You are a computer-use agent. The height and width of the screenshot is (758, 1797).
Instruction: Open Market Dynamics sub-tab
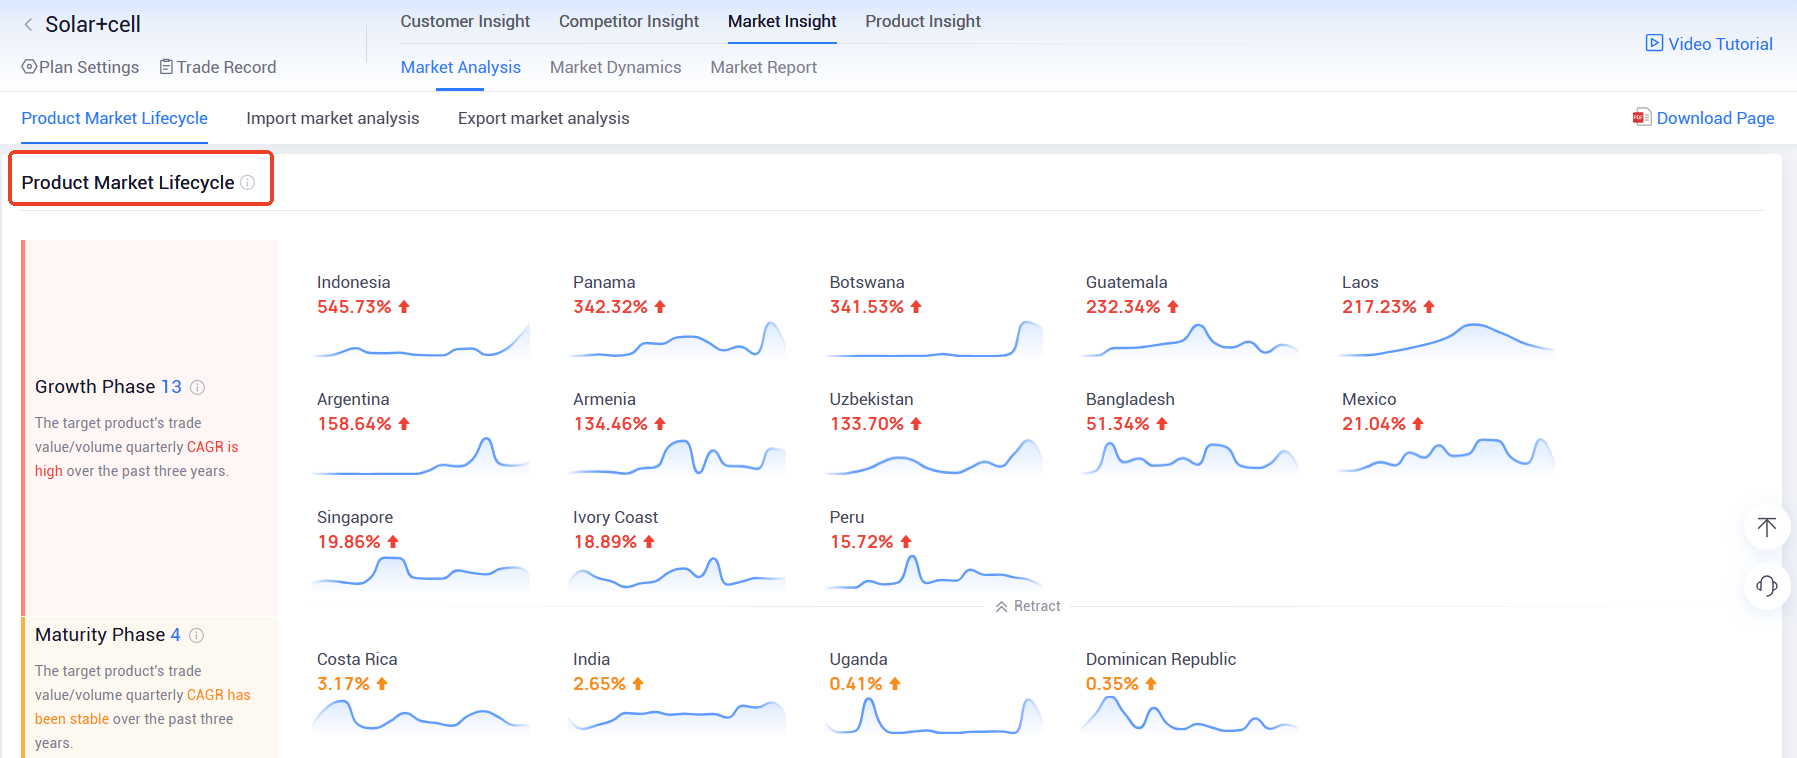pos(615,67)
